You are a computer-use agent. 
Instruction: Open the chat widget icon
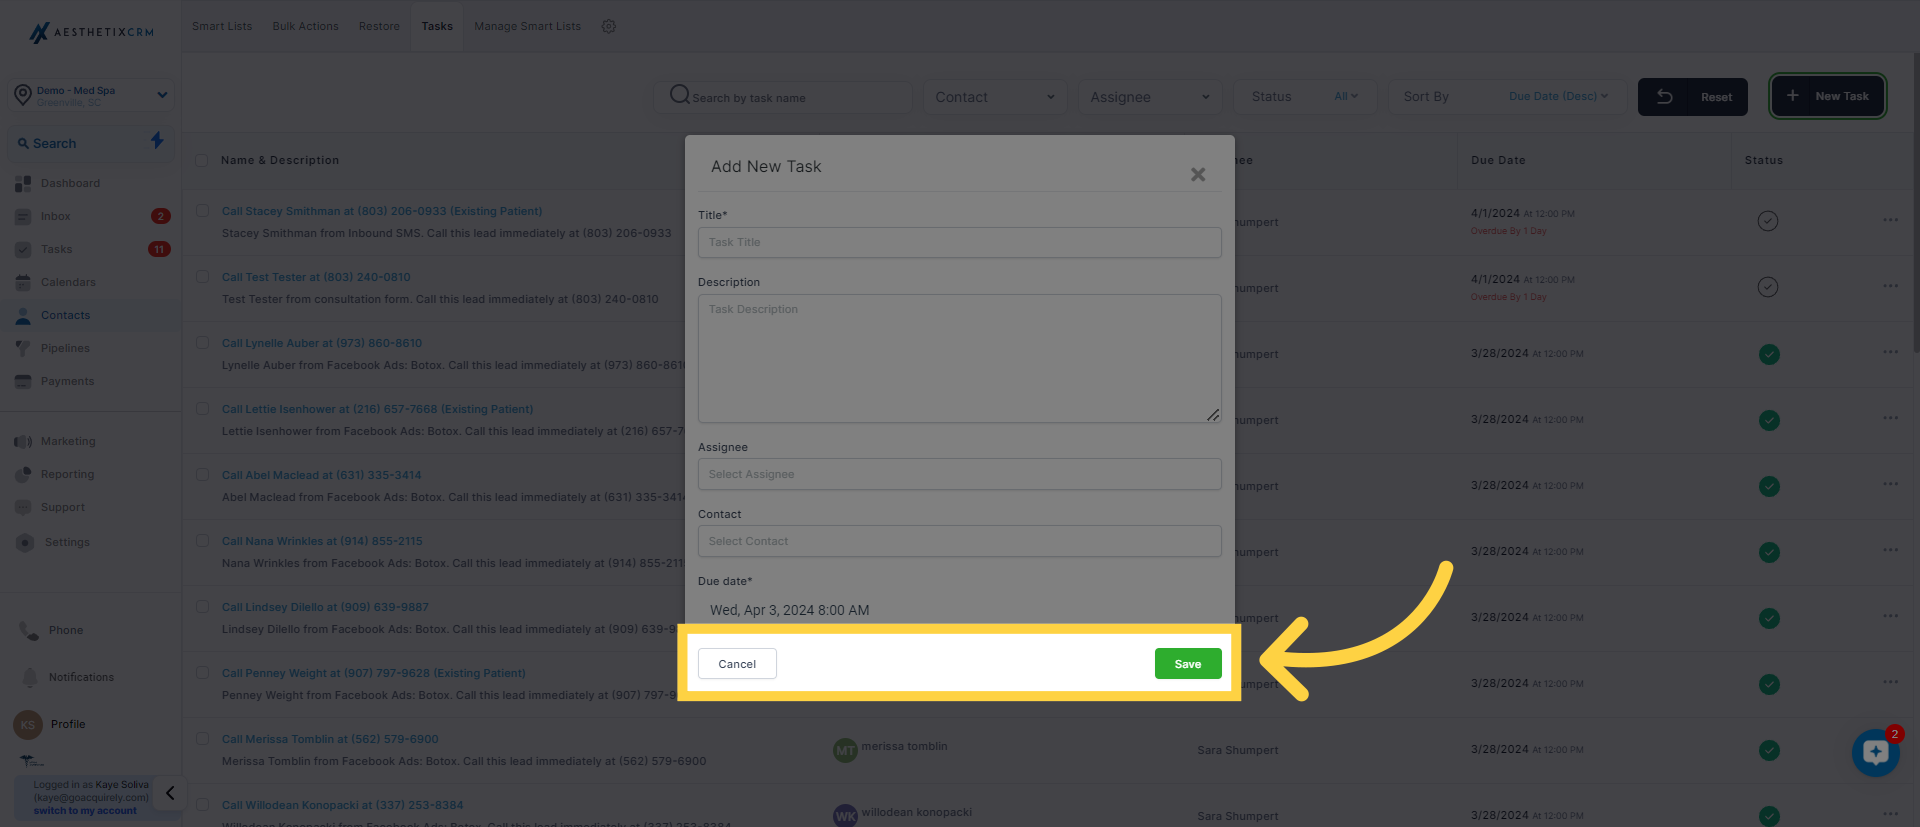(x=1875, y=753)
